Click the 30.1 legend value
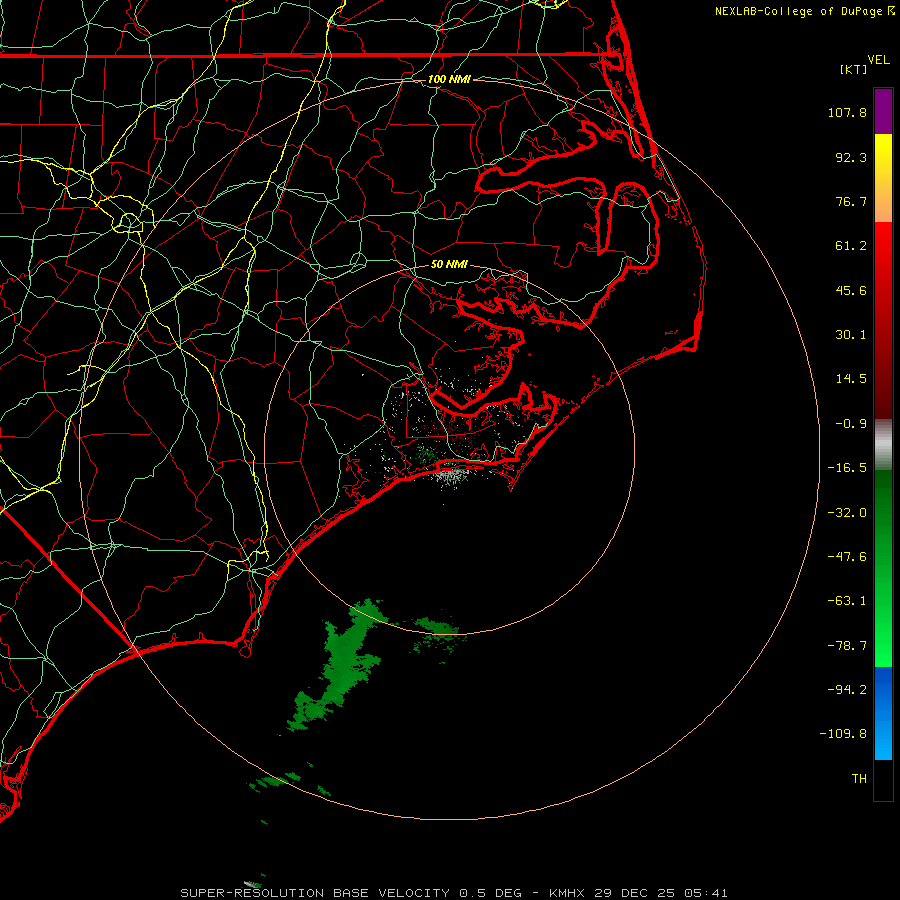 [851, 335]
